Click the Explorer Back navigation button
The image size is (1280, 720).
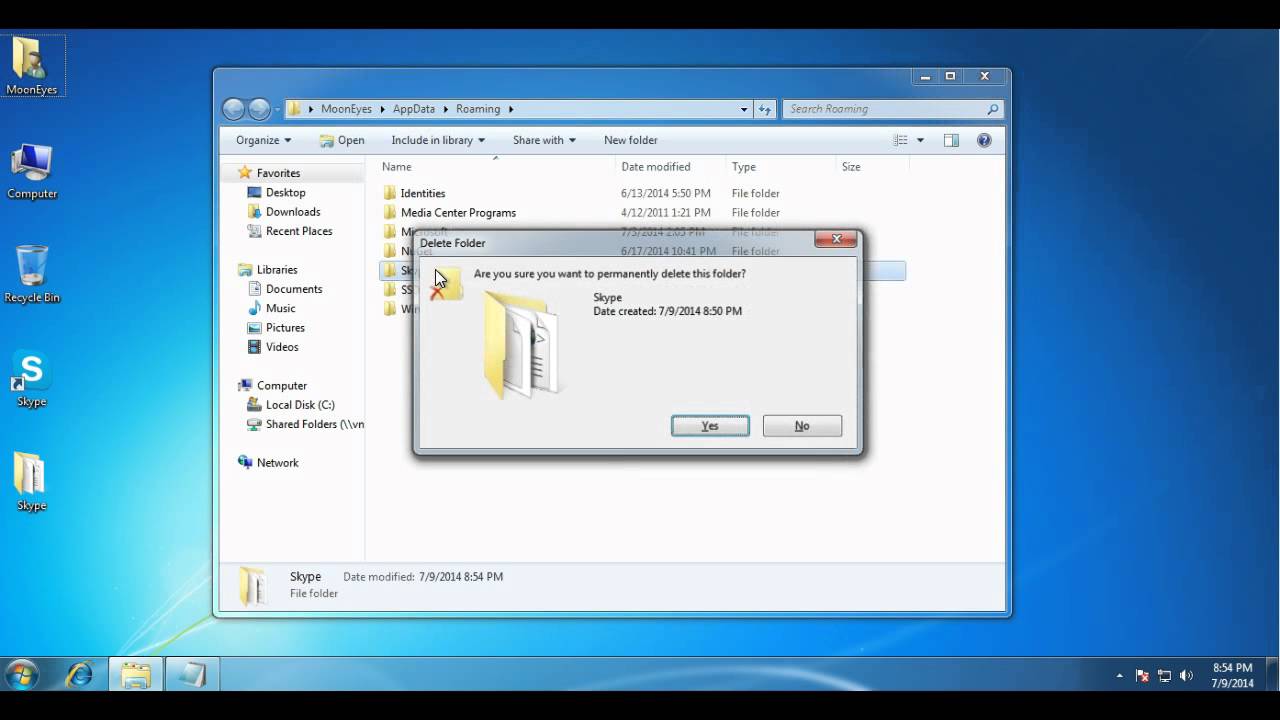[234, 109]
